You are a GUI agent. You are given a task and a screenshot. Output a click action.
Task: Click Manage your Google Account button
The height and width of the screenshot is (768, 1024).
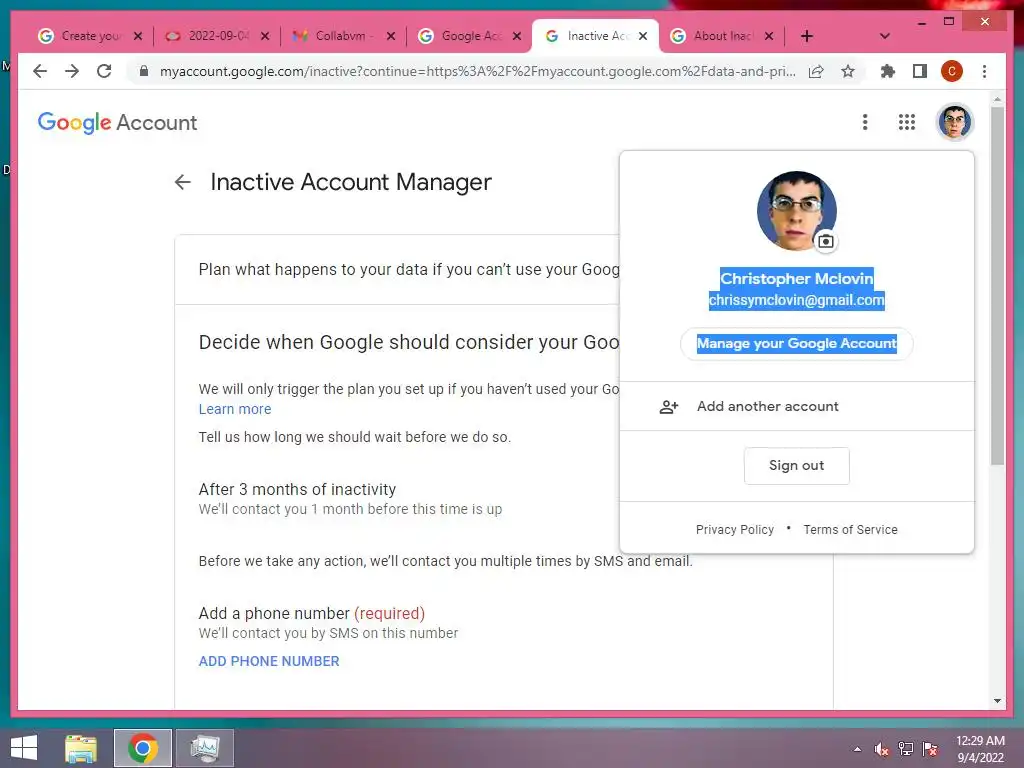click(x=796, y=344)
